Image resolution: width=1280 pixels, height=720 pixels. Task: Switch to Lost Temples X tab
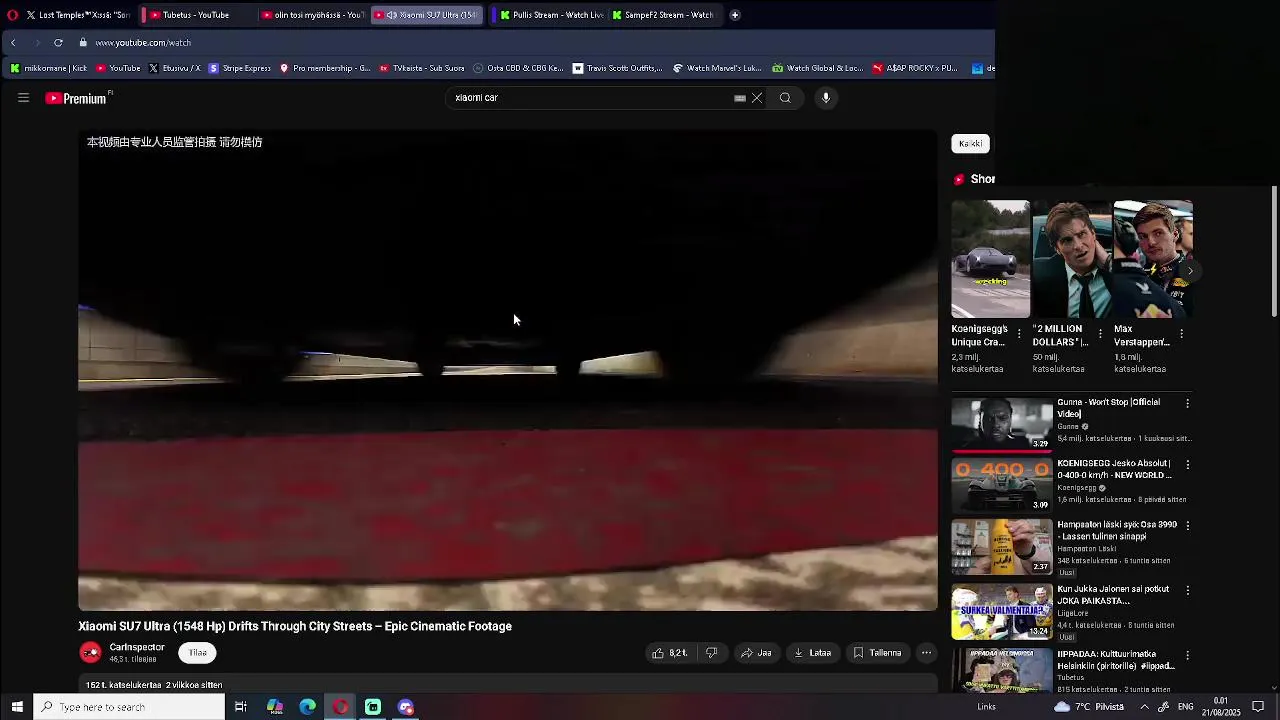tap(78, 15)
